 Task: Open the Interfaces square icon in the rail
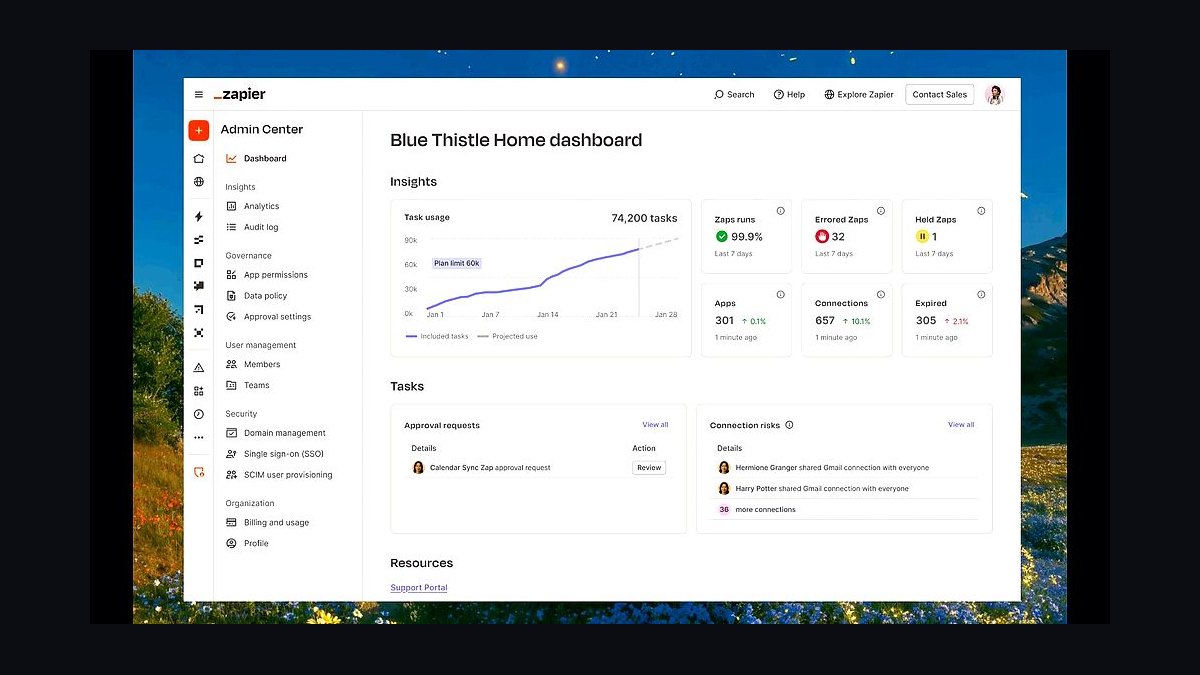[x=198, y=263]
